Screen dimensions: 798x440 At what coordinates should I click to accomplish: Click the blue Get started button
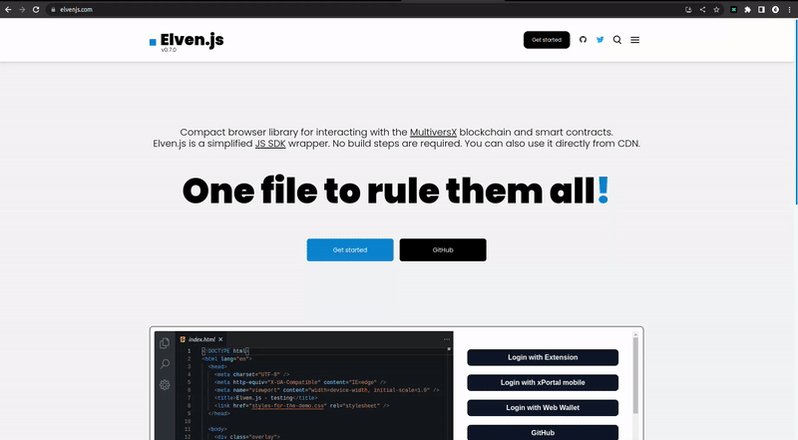350,250
